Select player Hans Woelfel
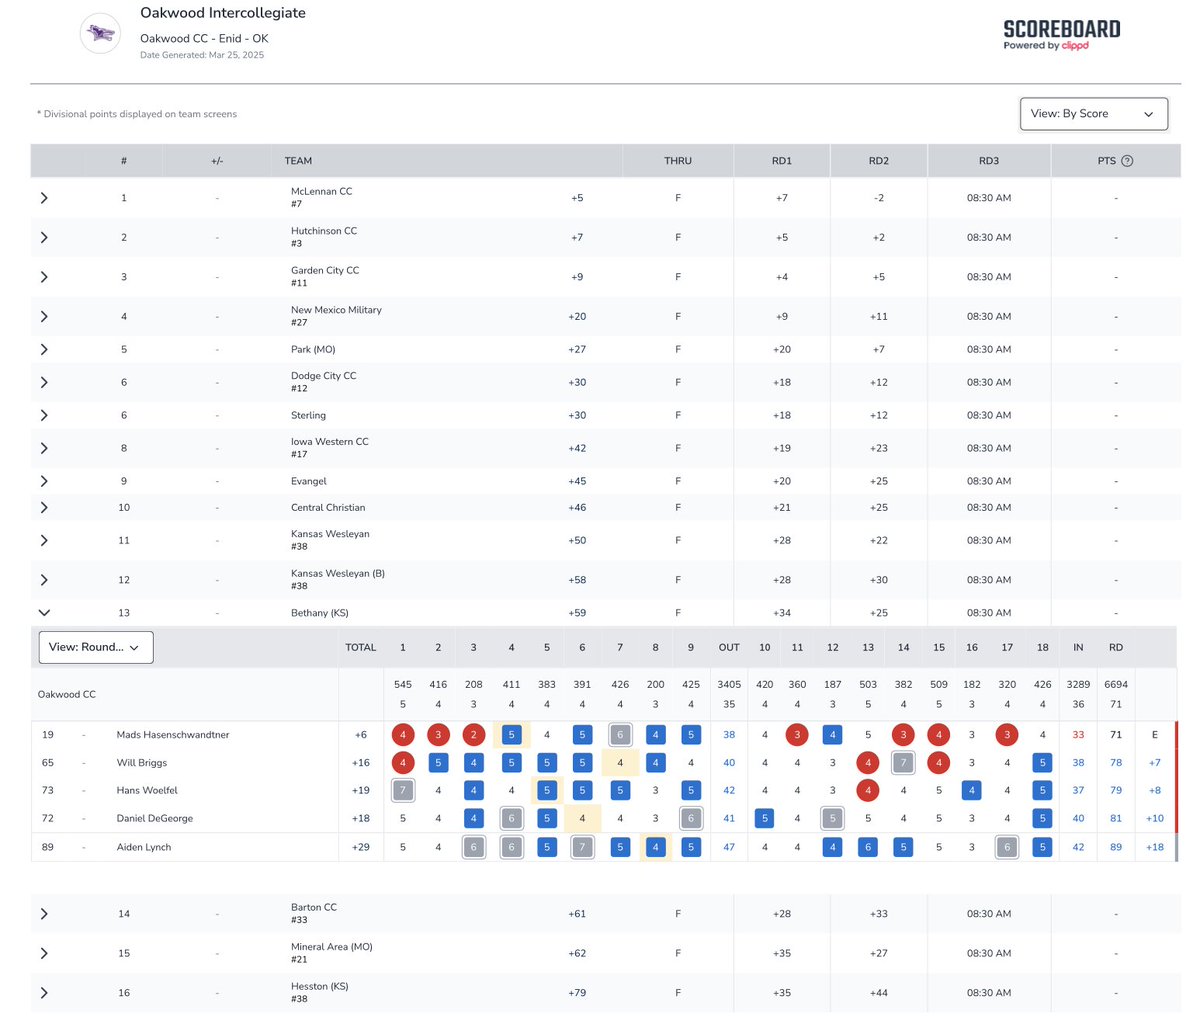 click(x=147, y=791)
